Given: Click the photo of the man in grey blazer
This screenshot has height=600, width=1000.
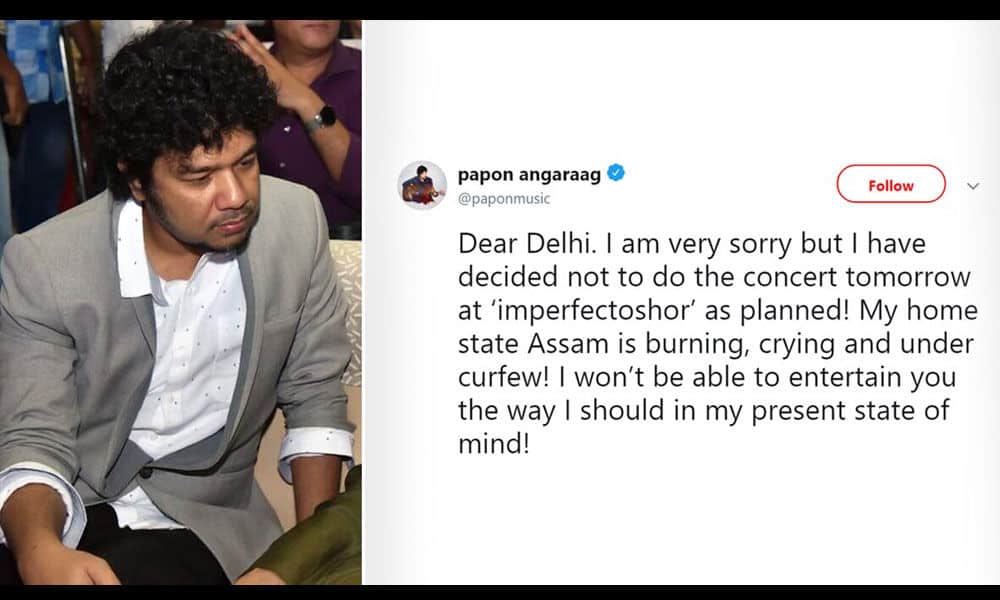Looking at the screenshot, I should click(180, 302).
